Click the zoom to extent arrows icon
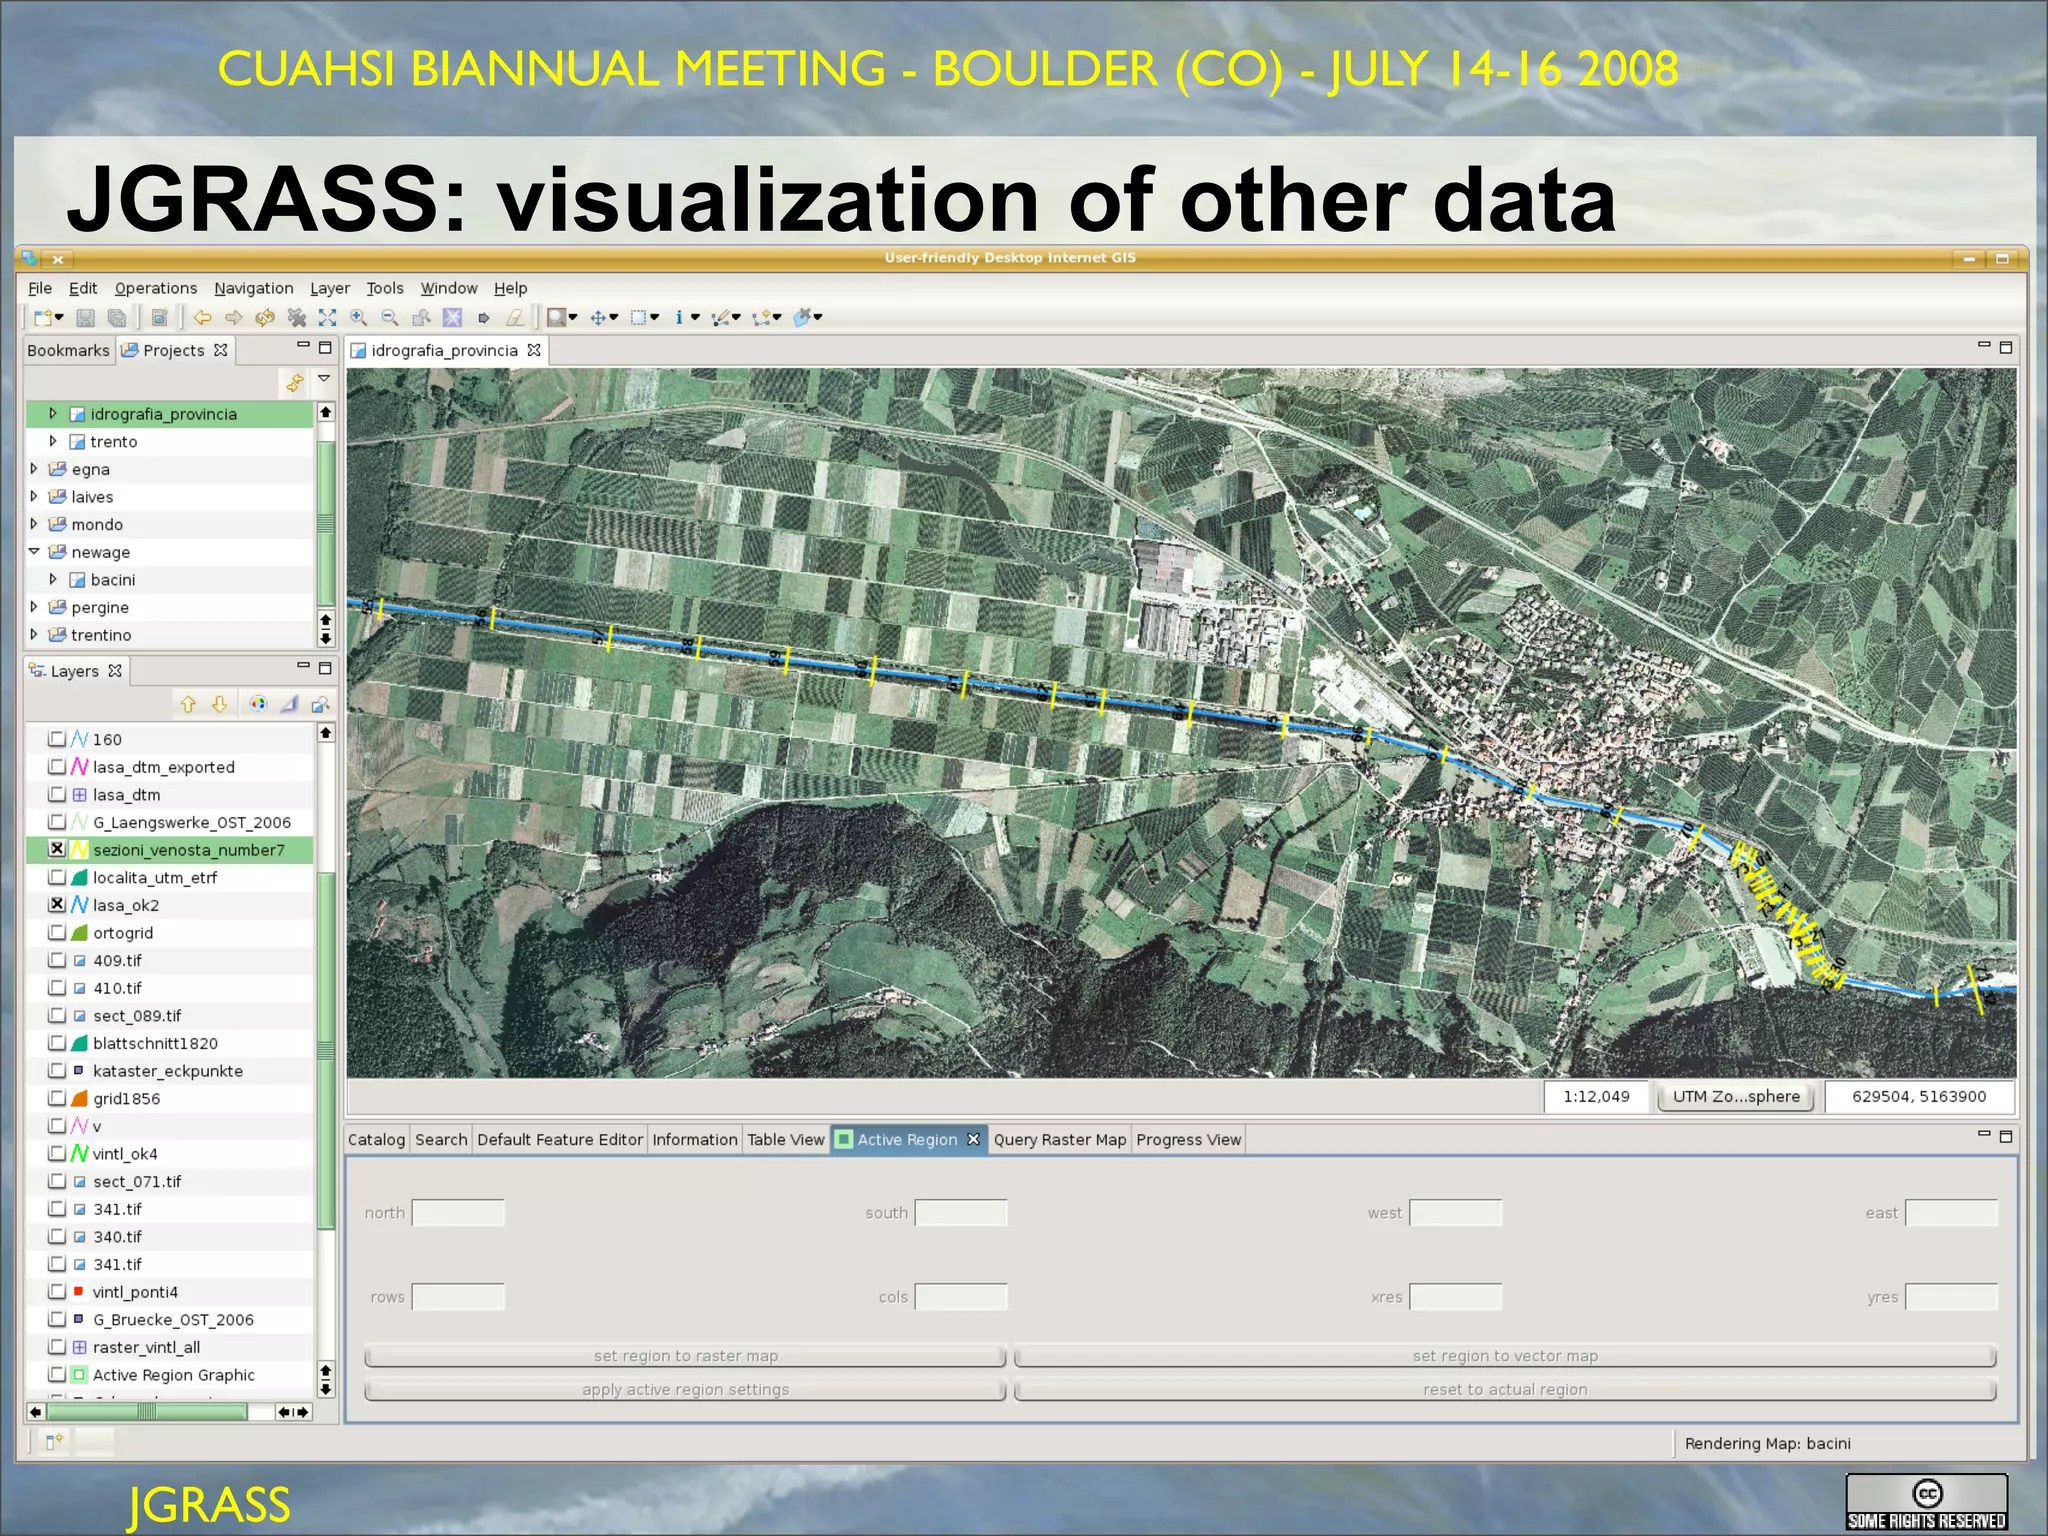Screen dimensions: 2048x1536 (327, 318)
